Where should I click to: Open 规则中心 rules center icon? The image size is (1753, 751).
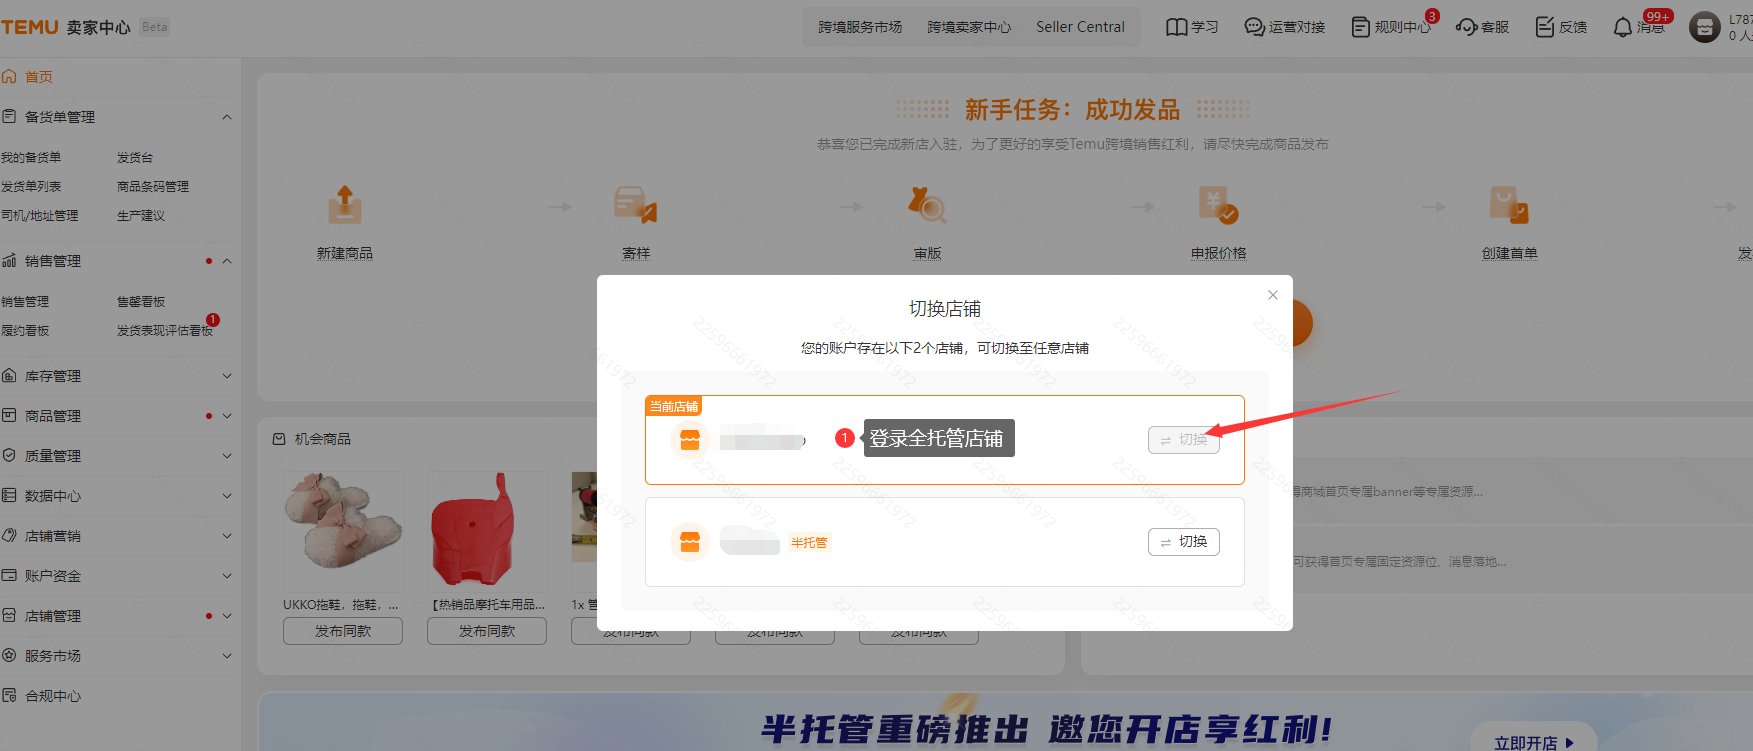click(x=1360, y=27)
